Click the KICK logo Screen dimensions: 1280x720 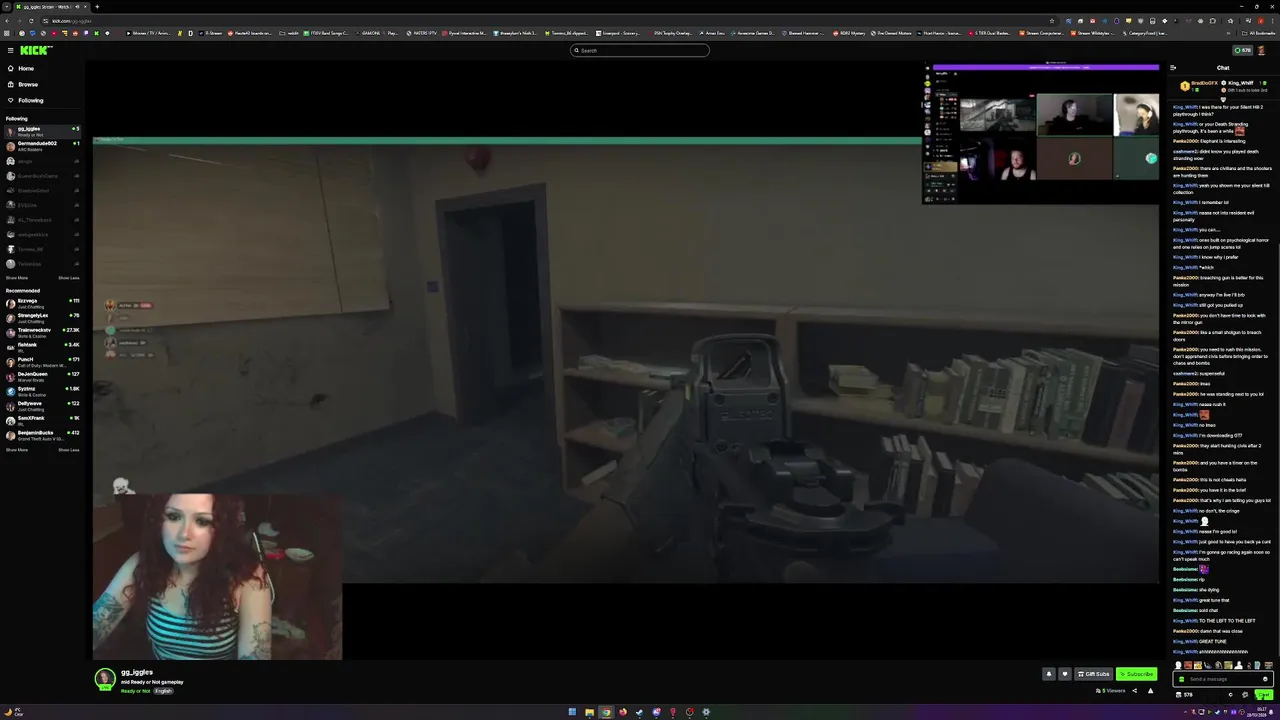[36, 50]
